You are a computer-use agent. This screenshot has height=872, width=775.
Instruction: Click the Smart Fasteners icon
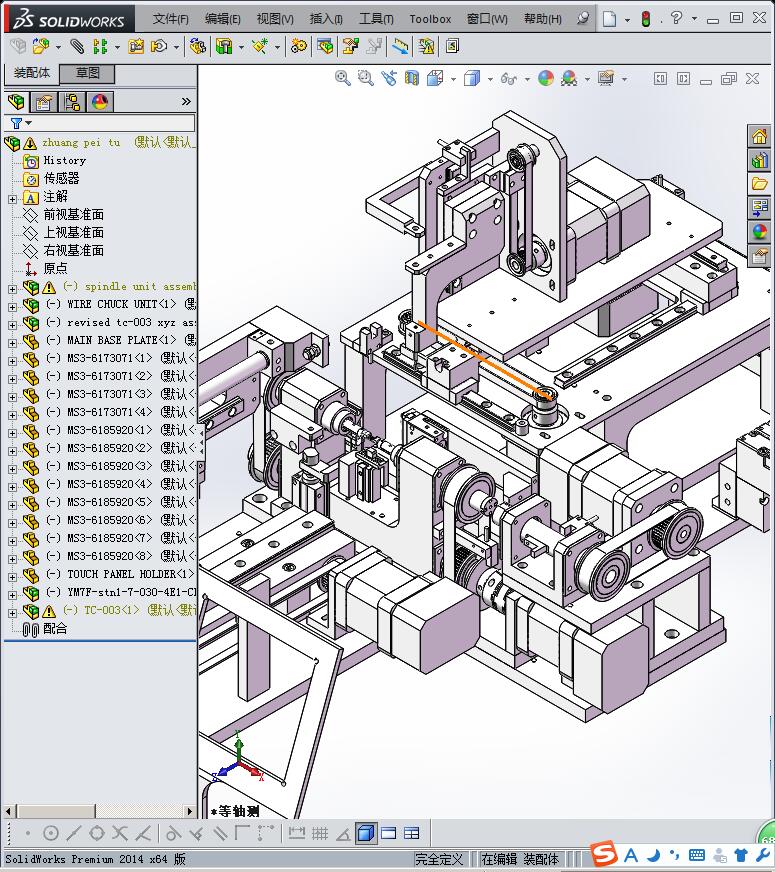pos(136,46)
